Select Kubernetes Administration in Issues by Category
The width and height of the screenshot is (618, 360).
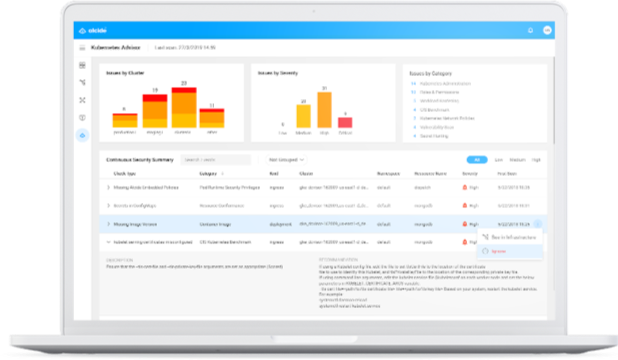[445, 84]
